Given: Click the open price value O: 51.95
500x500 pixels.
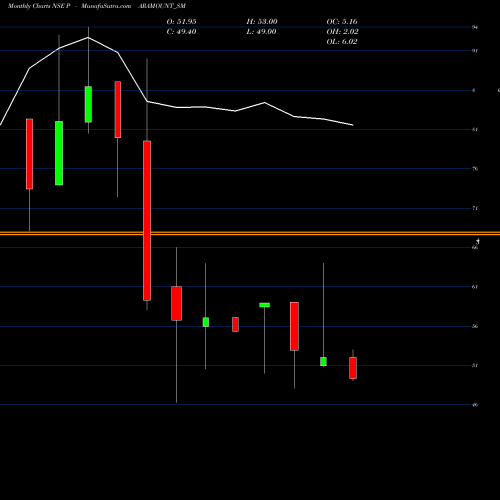Looking at the screenshot, I should tap(181, 22).
